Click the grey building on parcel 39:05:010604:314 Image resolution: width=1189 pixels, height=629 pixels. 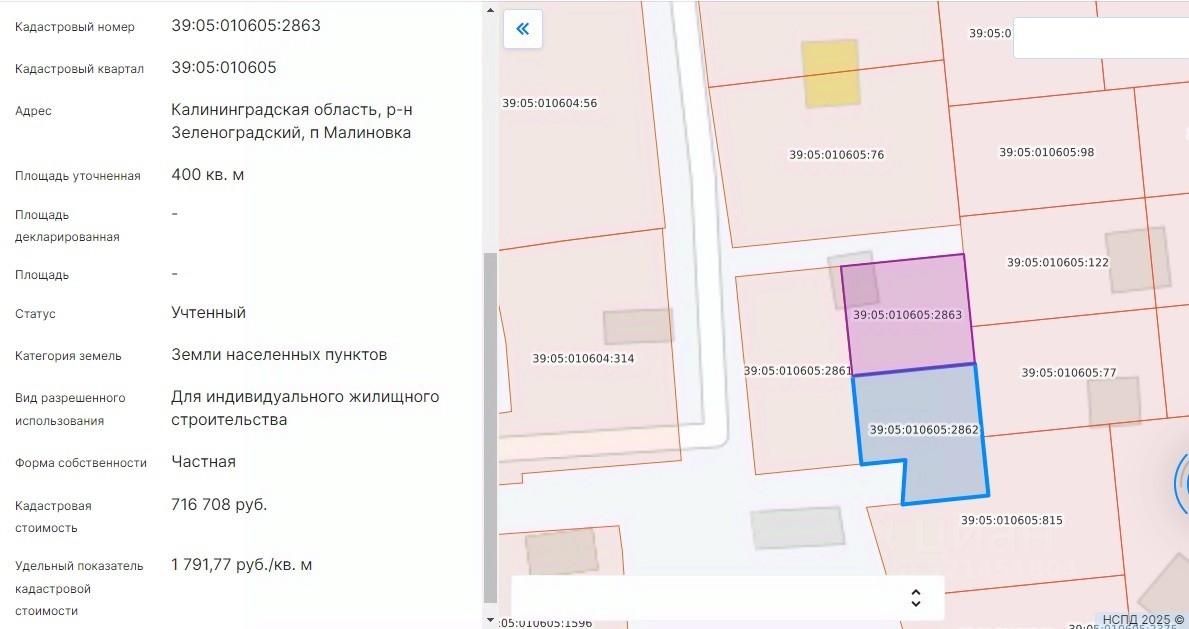coord(638,326)
